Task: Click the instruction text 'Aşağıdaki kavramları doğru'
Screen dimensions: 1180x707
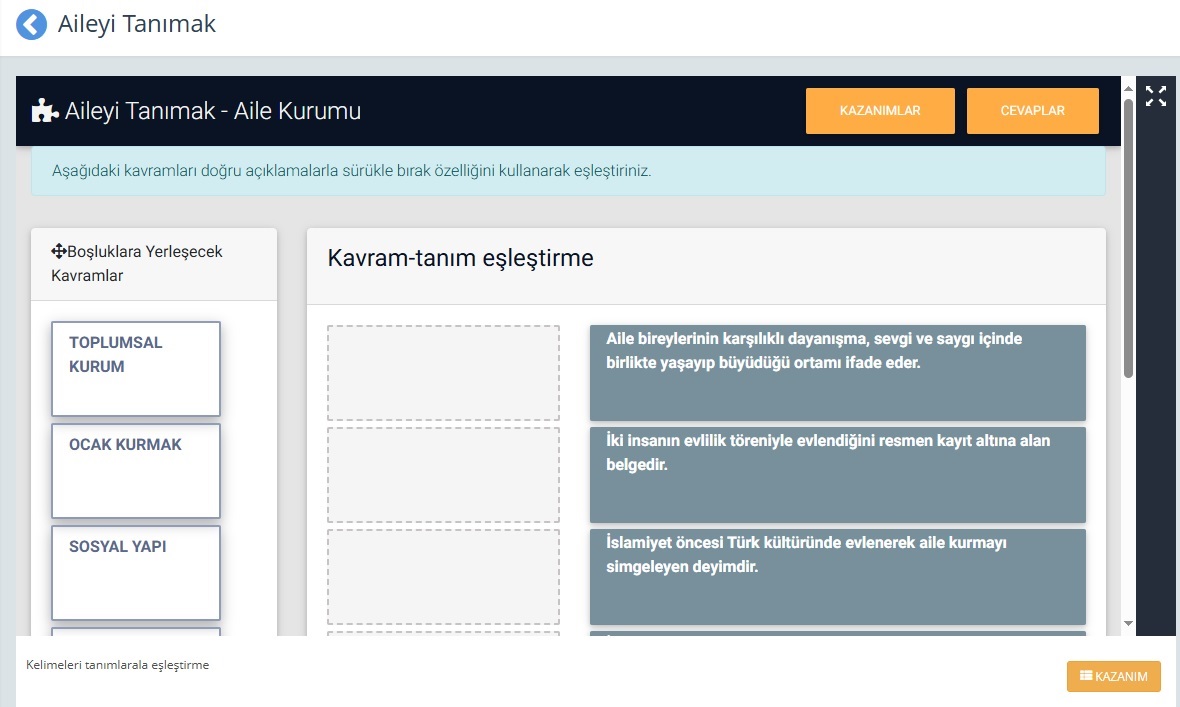Action: click(x=351, y=171)
